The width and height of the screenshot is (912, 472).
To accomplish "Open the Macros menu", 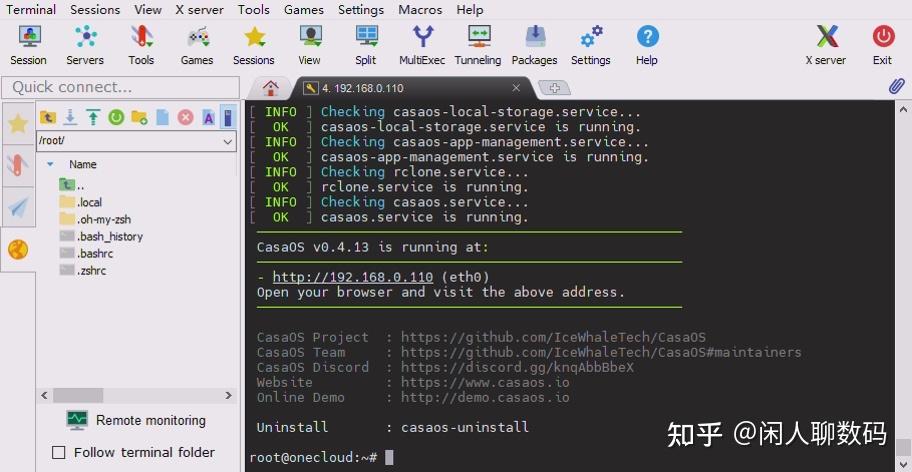I will pyautogui.click(x=420, y=10).
